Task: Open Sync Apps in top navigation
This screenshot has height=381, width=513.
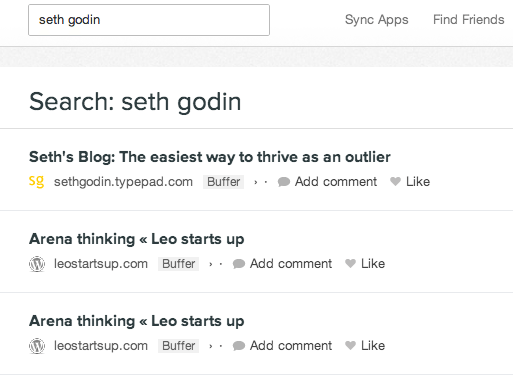Action: click(377, 20)
